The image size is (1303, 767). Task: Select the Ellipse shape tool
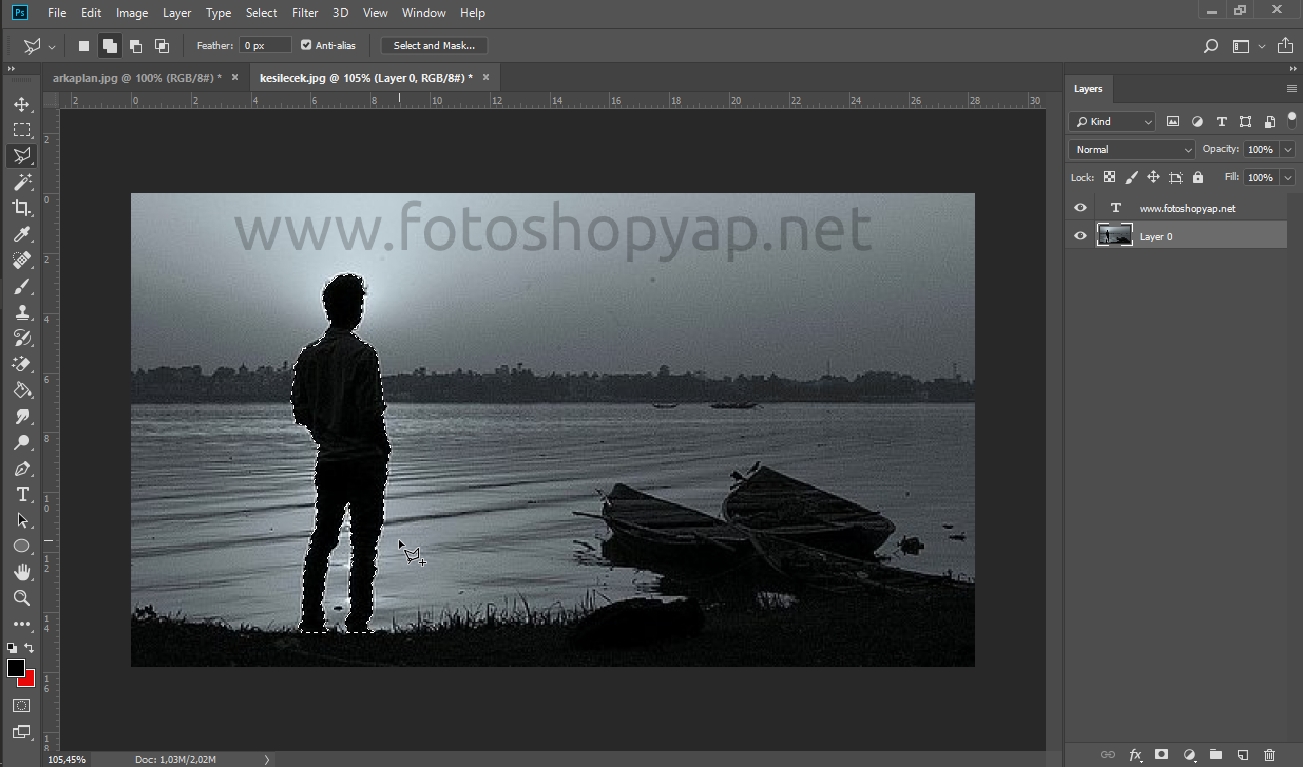(22, 546)
